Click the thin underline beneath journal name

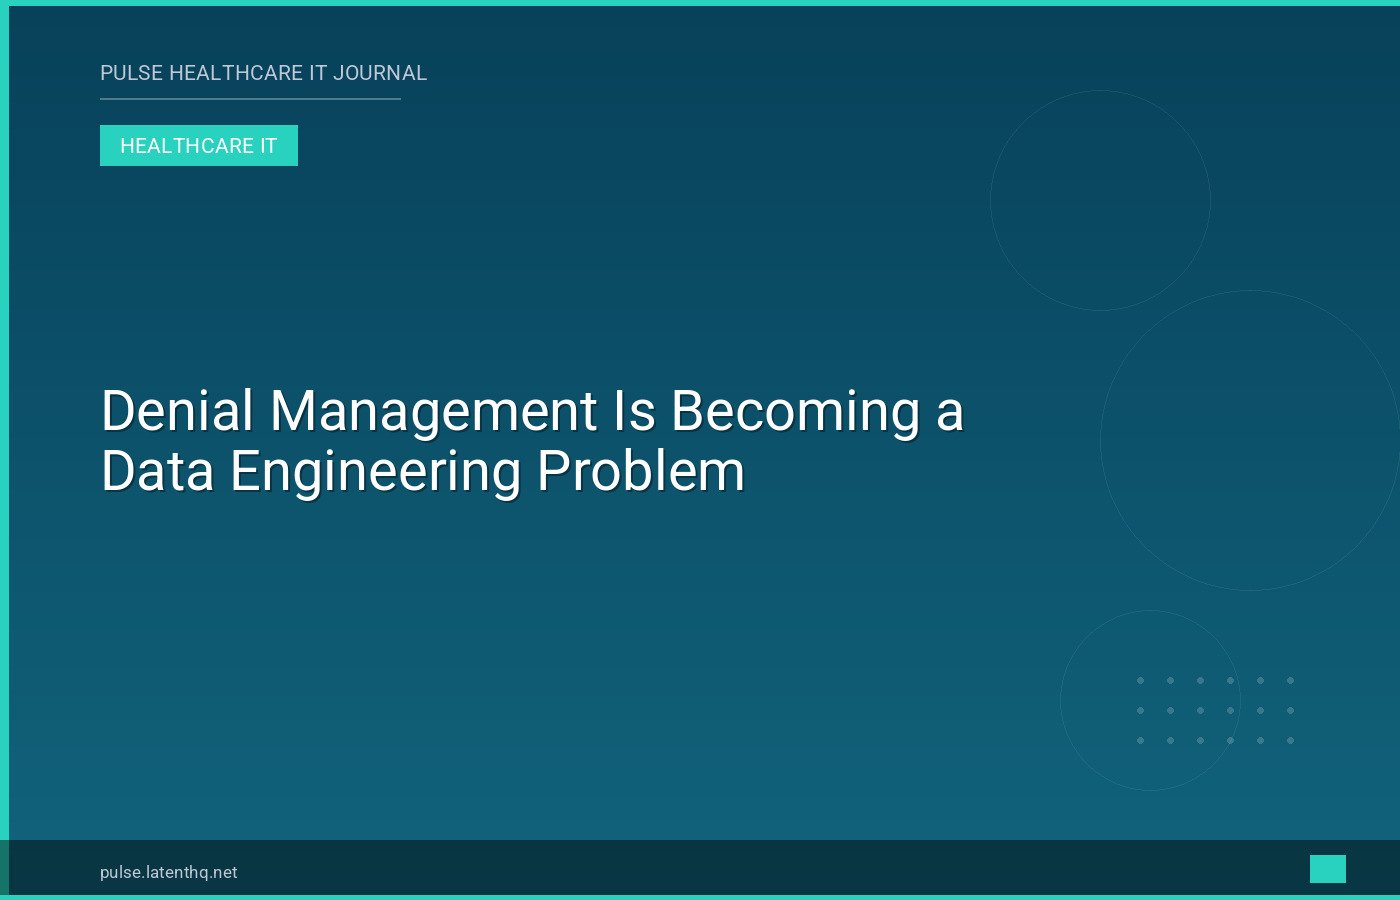(x=250, y=99)
